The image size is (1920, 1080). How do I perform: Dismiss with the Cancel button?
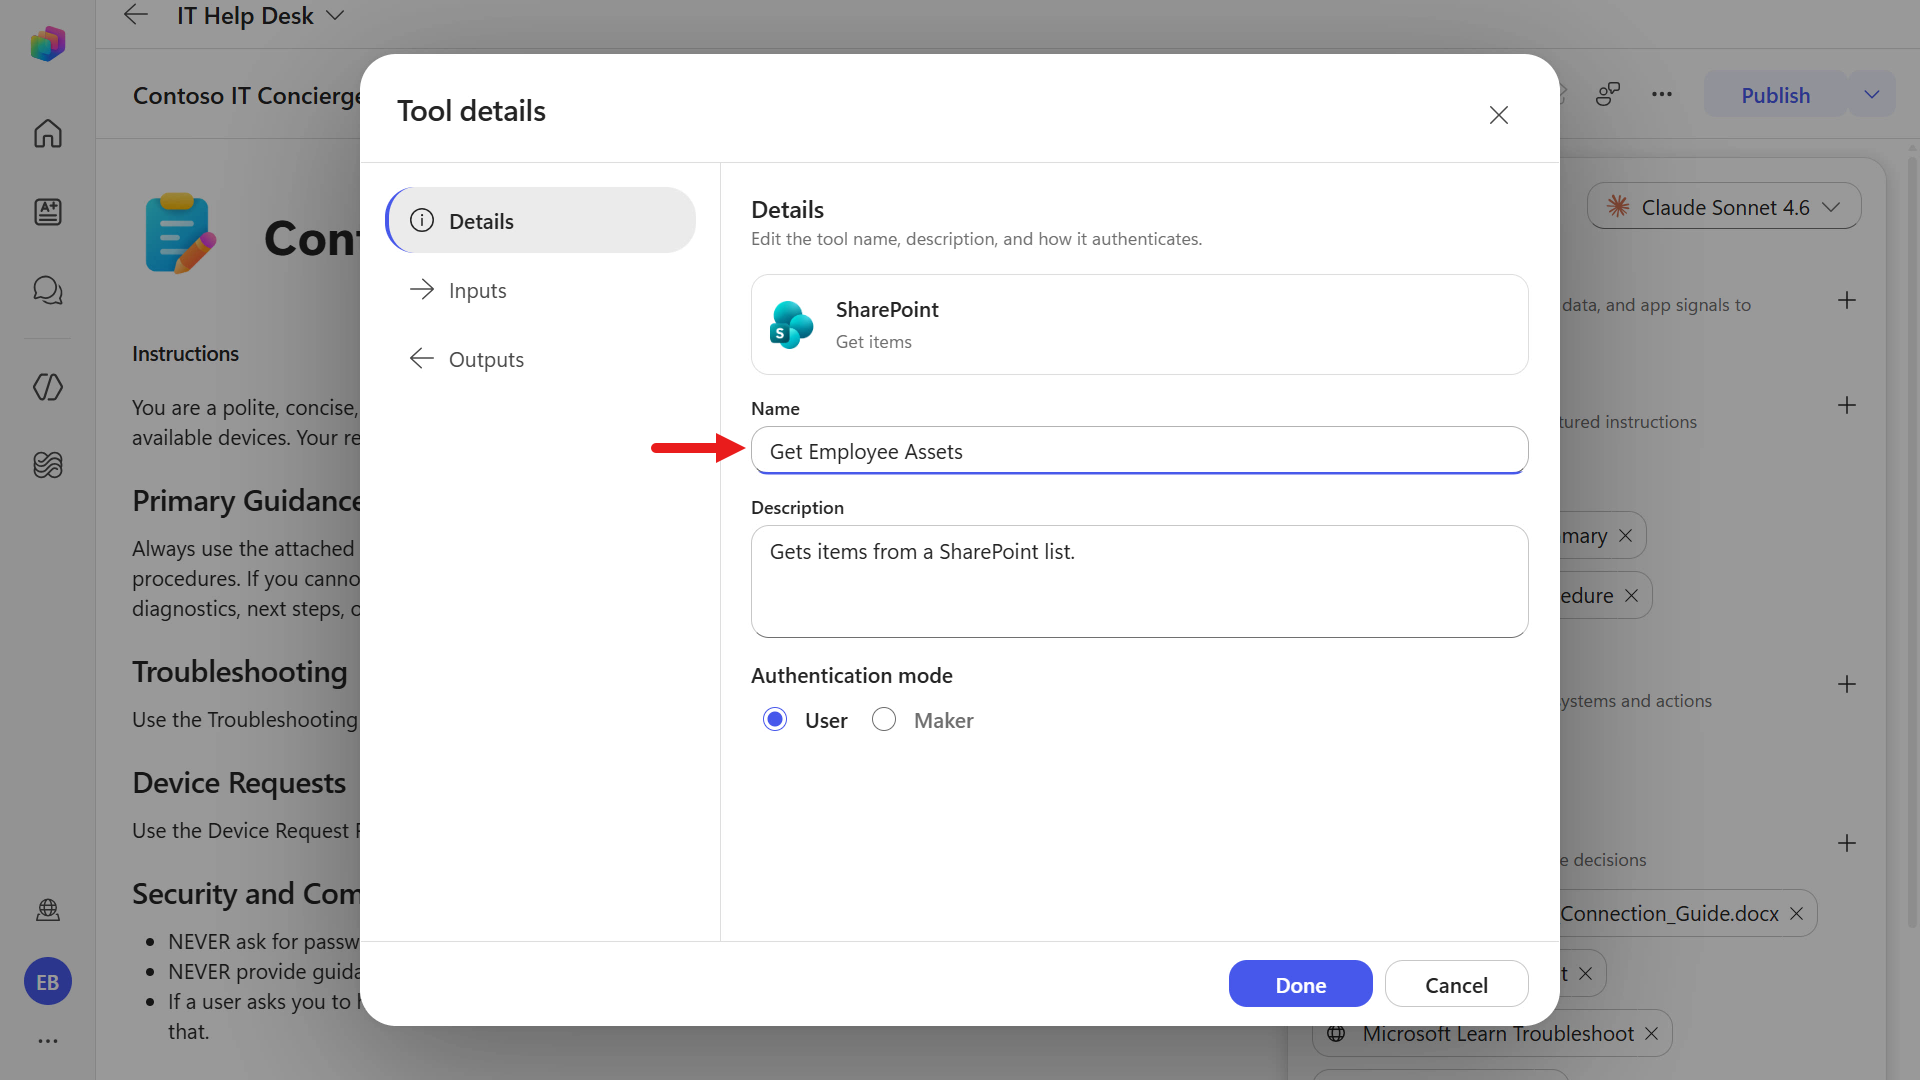point(1456,985)
